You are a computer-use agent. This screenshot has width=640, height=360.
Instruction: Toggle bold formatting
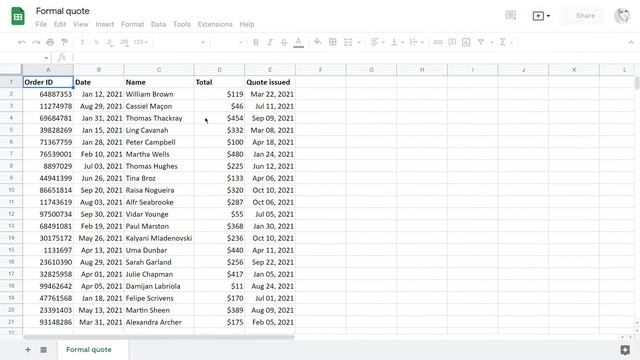256,42
